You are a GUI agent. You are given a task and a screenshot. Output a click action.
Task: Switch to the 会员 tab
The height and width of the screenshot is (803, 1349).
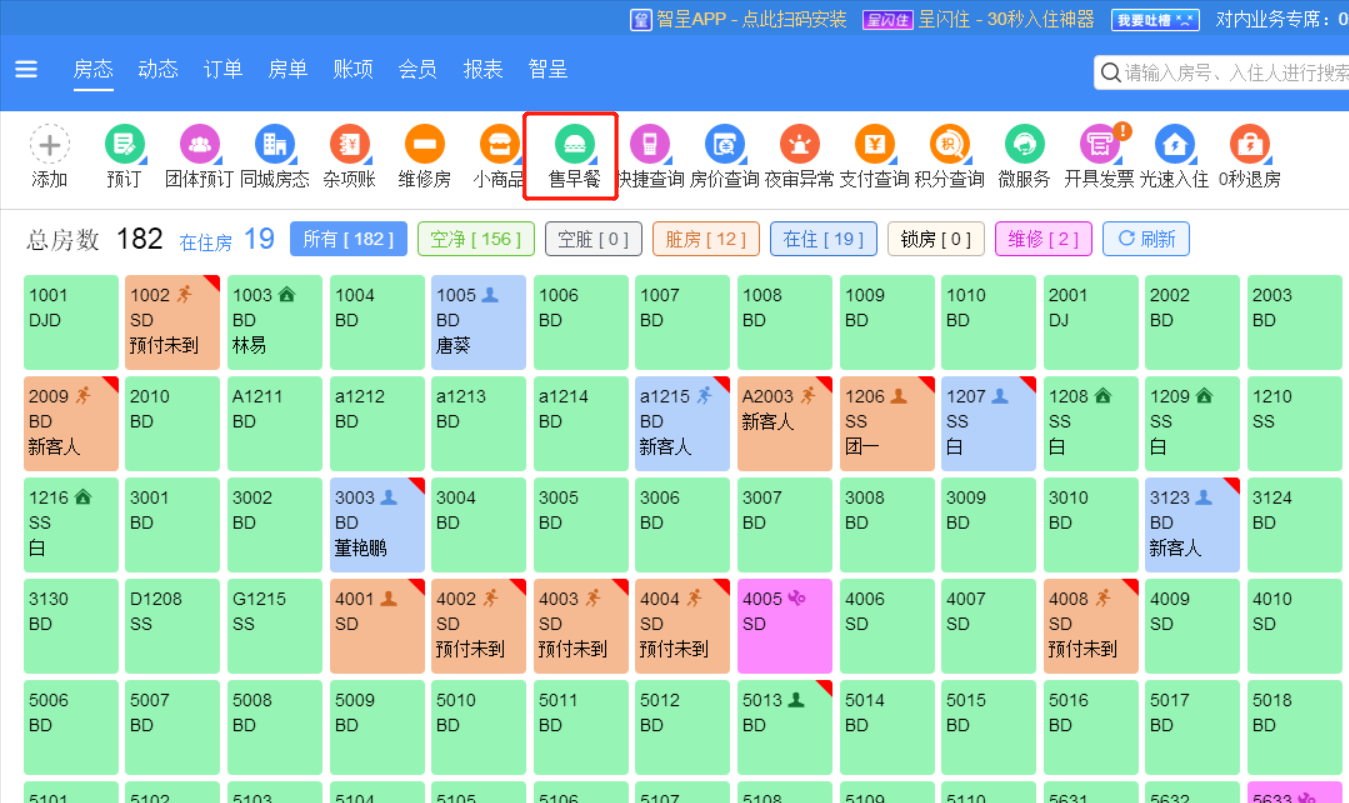(x=418, y=69)
